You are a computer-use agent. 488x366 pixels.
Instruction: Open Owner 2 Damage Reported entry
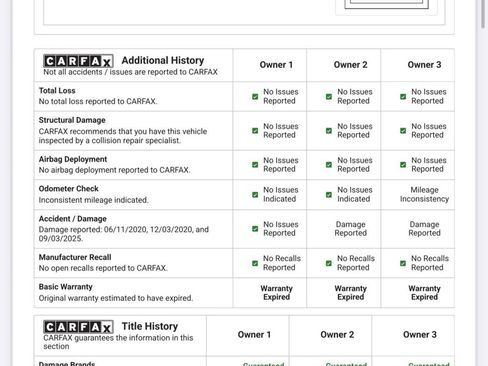[350, 229]
